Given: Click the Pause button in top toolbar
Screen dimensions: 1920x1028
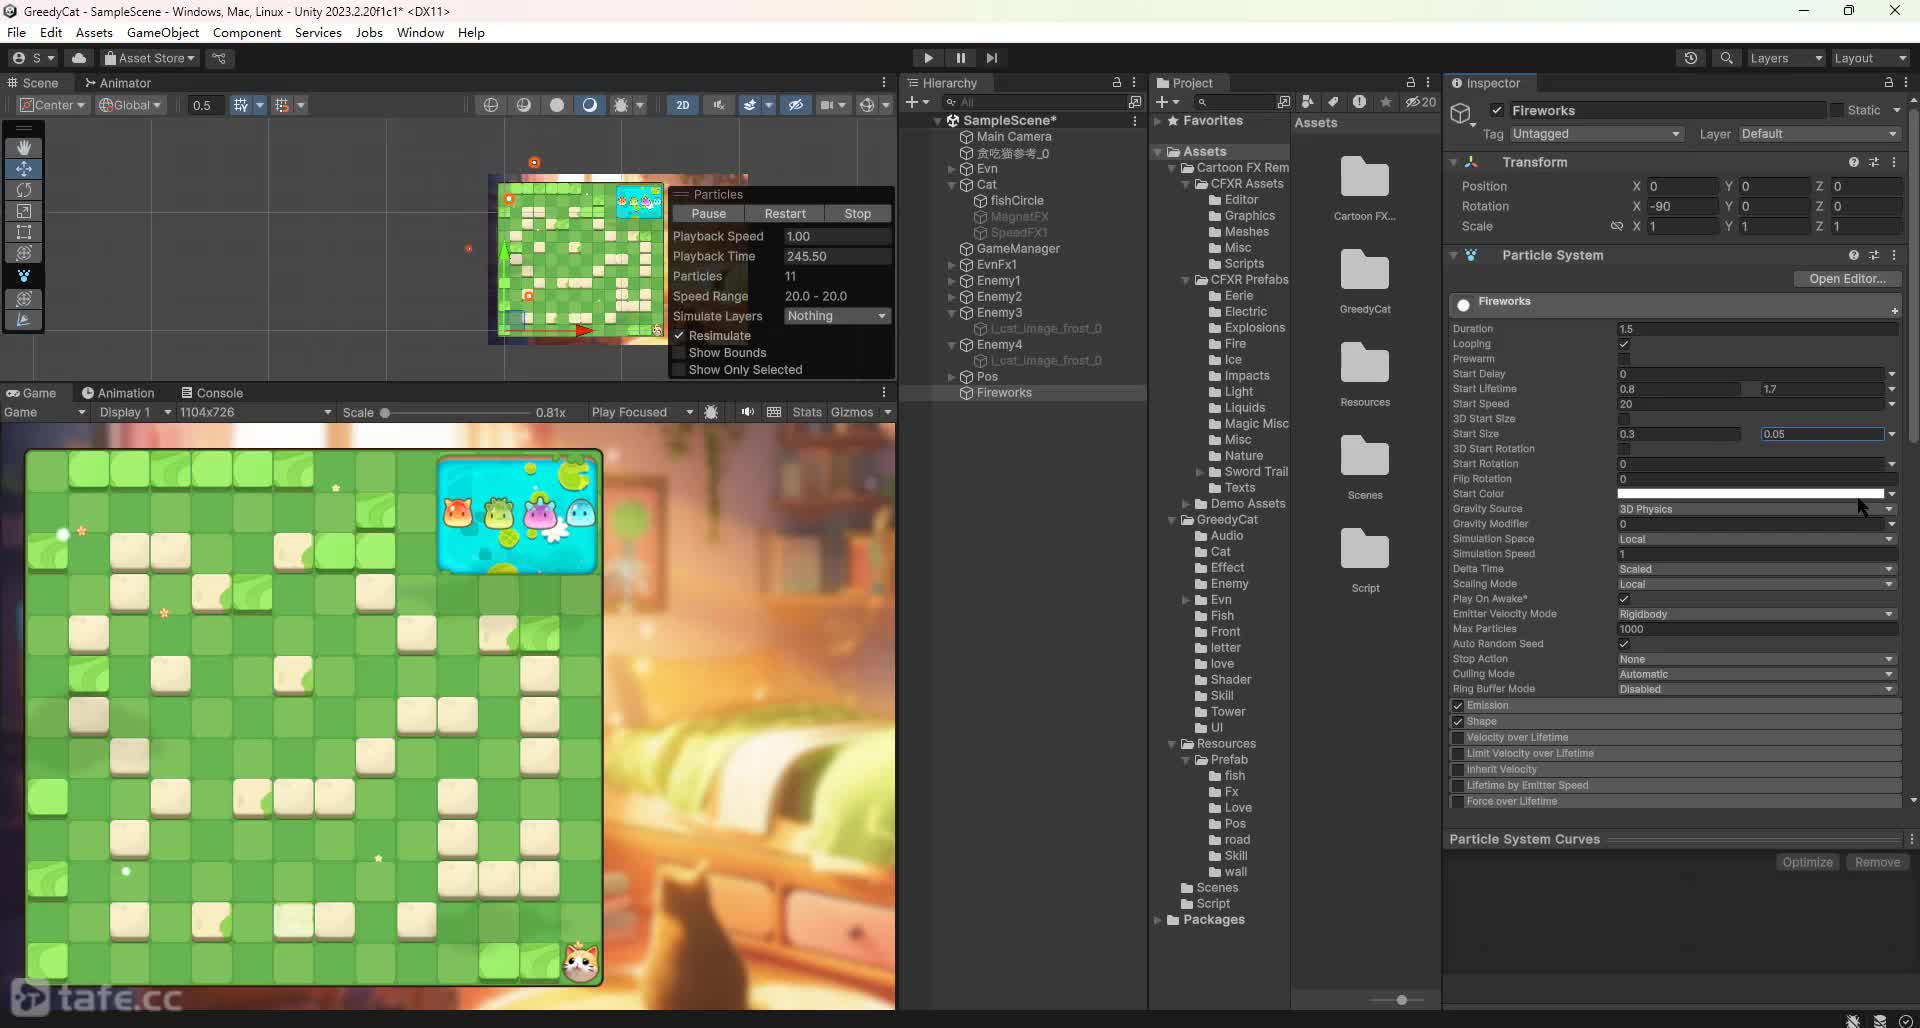Looking at the screenshot, I should pos(960,58).
